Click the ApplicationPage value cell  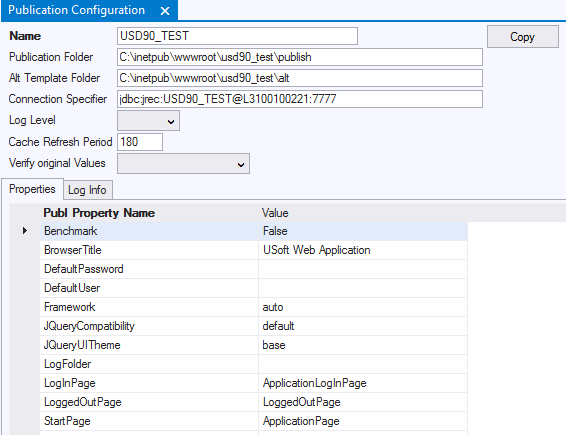(x=363, y=421)
